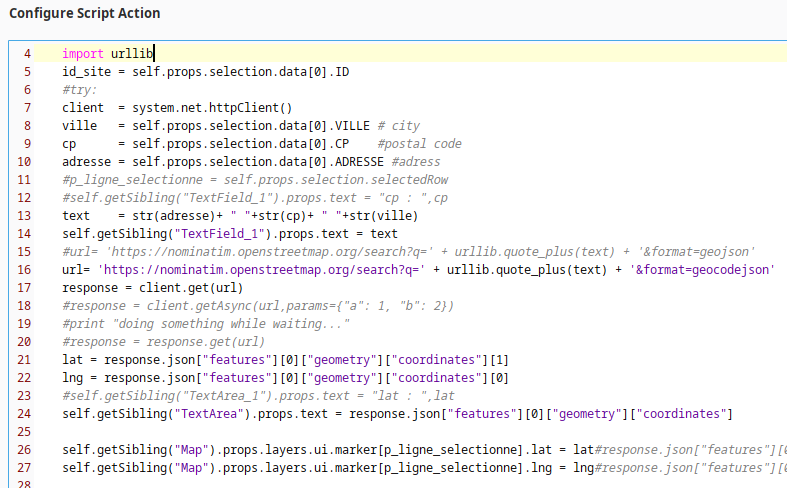
Task: Click line 24 setting 'TextArea' props.text
Action: (398, 414)
